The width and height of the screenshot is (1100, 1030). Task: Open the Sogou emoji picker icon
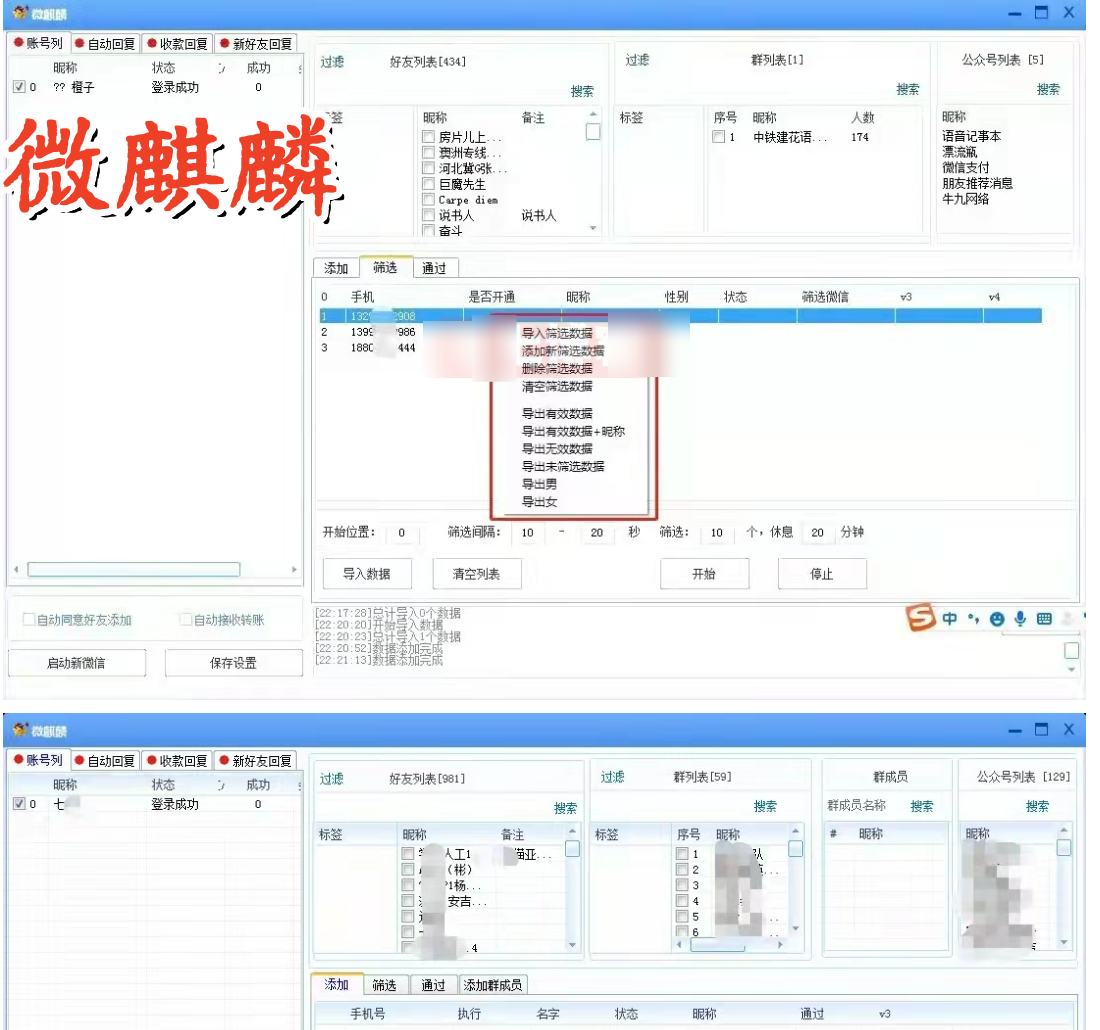coord(998,620)
